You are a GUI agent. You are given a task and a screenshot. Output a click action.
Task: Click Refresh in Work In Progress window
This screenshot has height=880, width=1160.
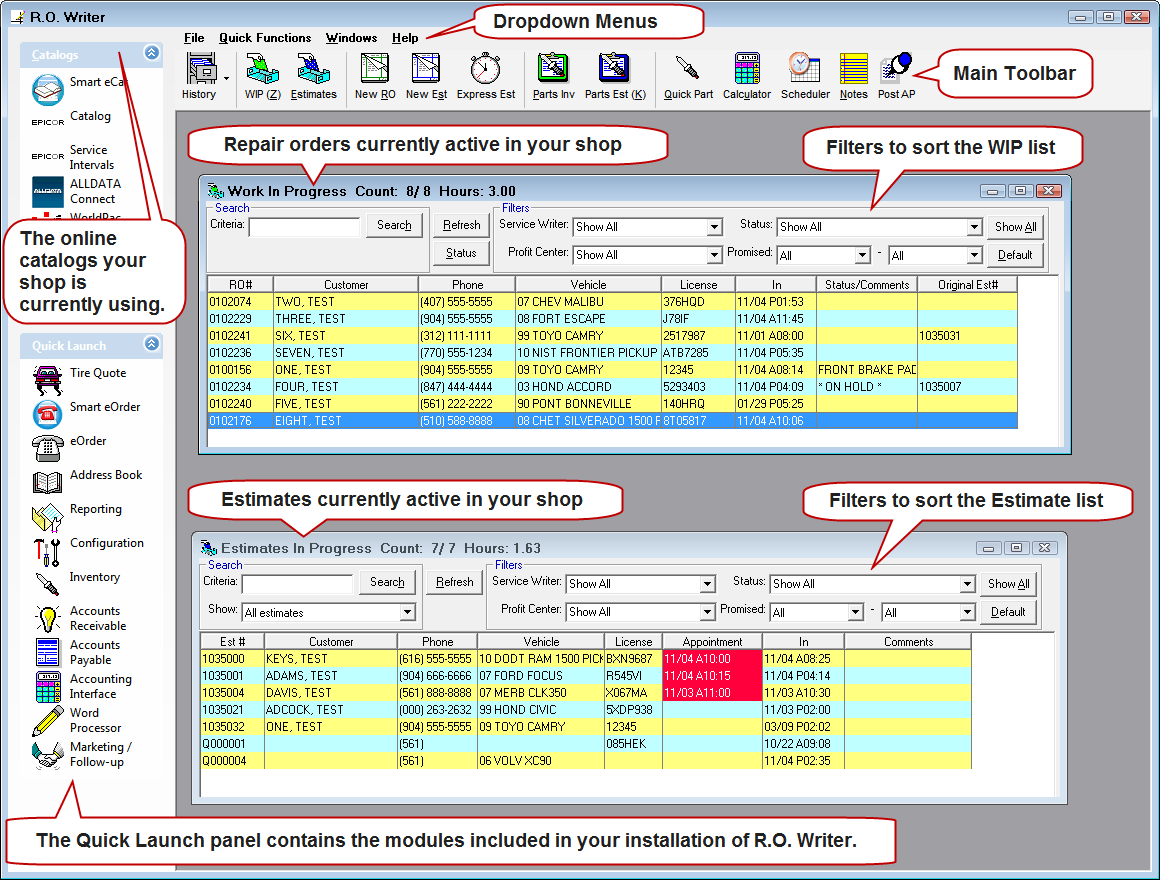(461, 225)
